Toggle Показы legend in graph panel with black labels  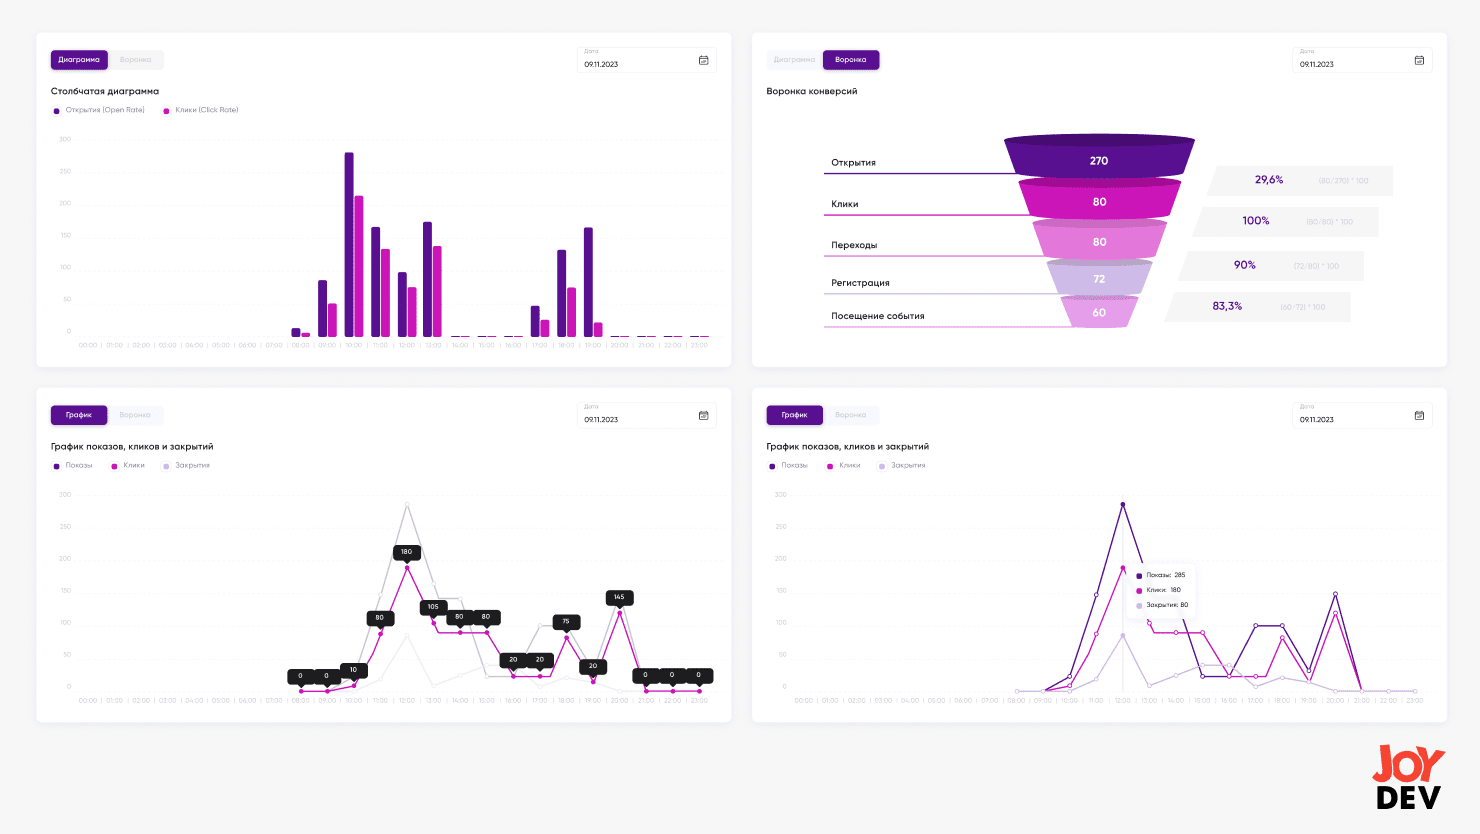[73, 466]
